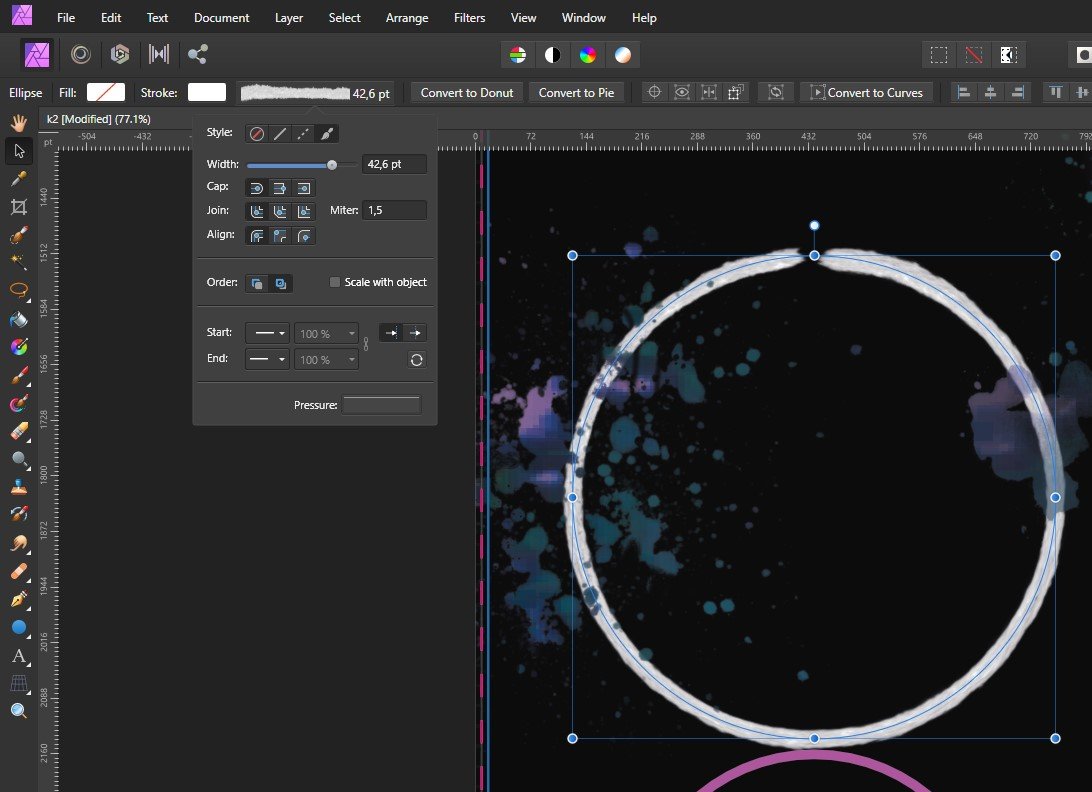Image resolution: width=1092 pixels, height=792 pixels.
Task: Select the Smudge Brush finger tool
Action: coord(19,543)
